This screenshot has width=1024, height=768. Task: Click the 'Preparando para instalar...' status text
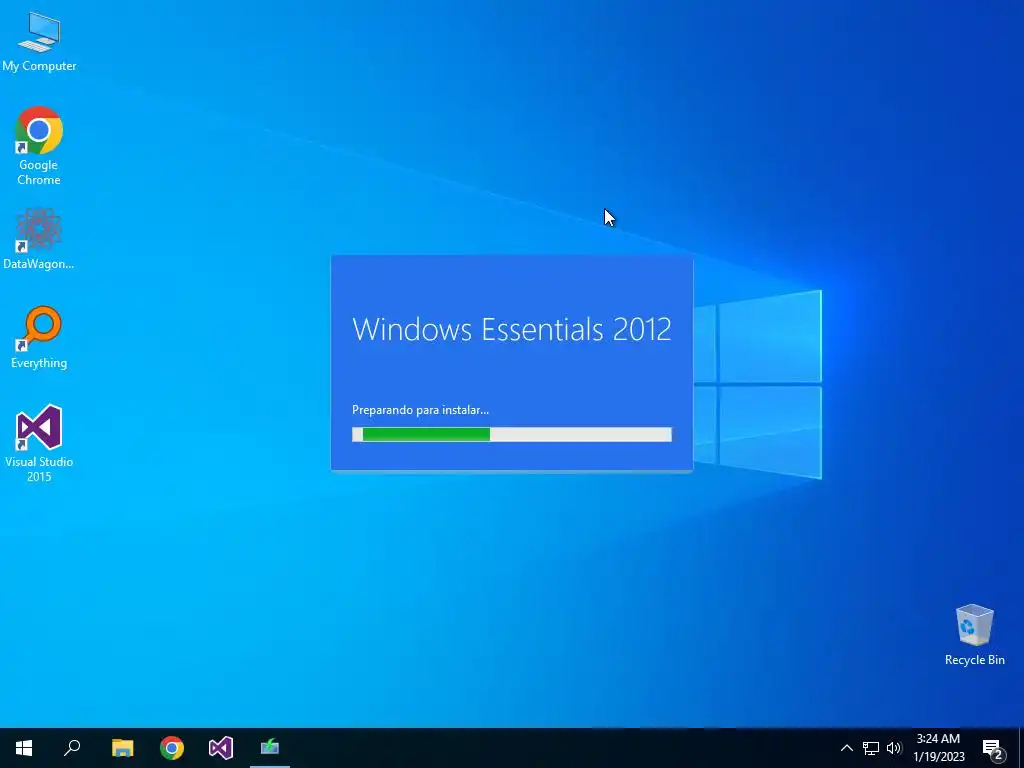(x=421, y=410)
